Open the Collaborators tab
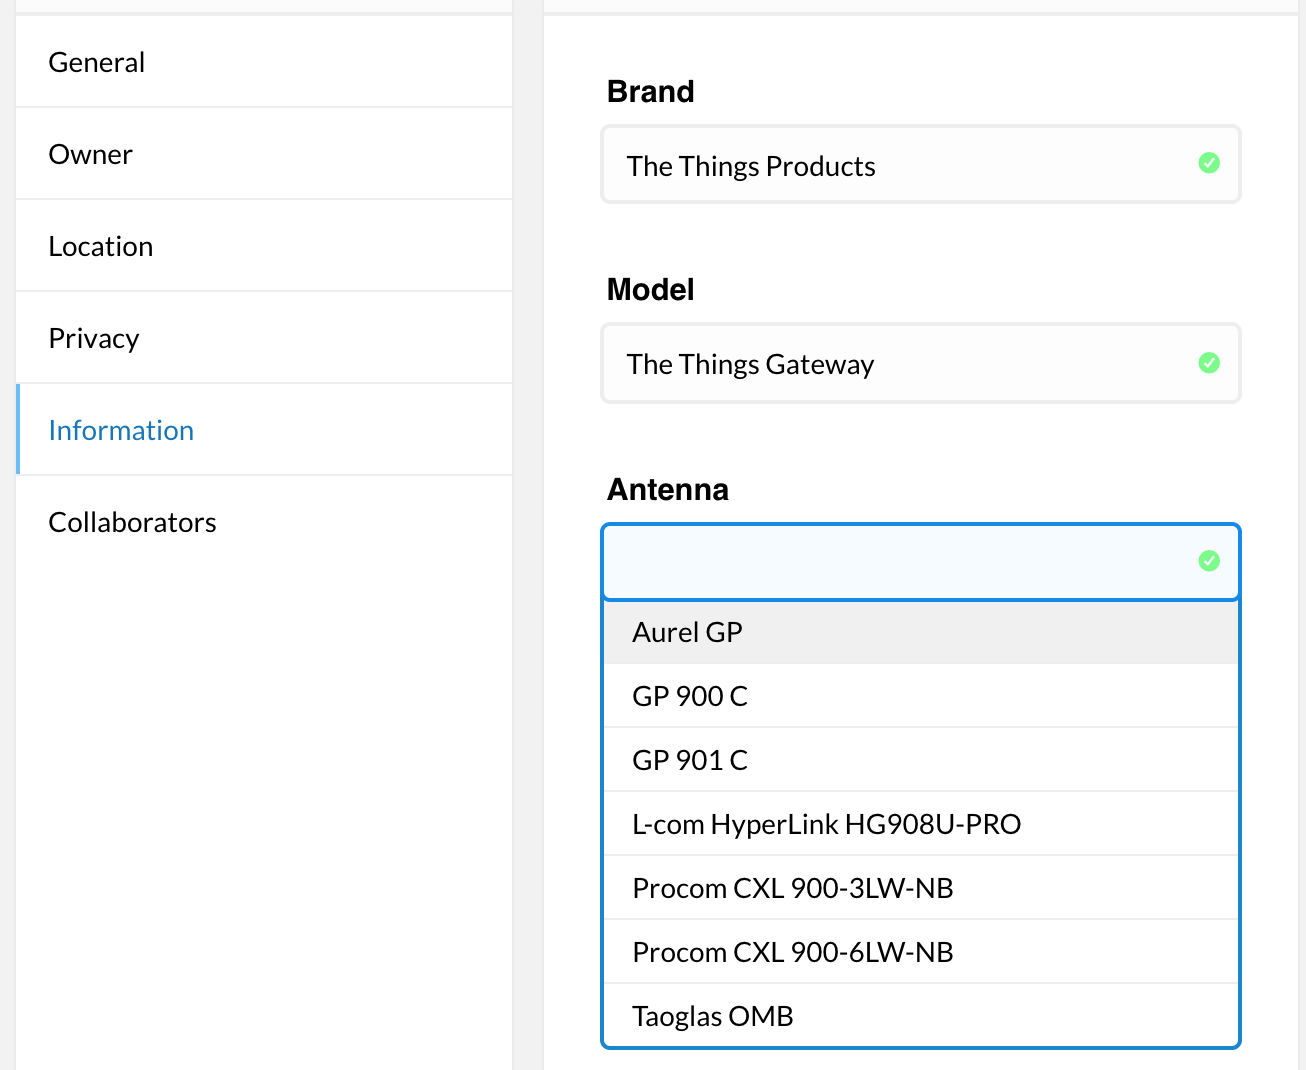The image size is (1306, 1070). tap(264, 522)
